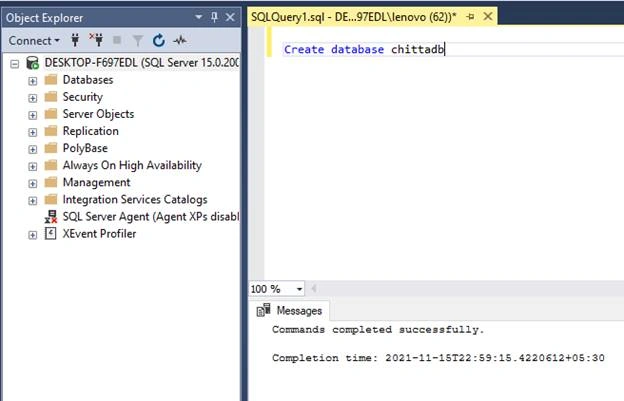This screenshot has width=624, height=401.
Task: Select the Messages results tab
Action: point(290,310)
